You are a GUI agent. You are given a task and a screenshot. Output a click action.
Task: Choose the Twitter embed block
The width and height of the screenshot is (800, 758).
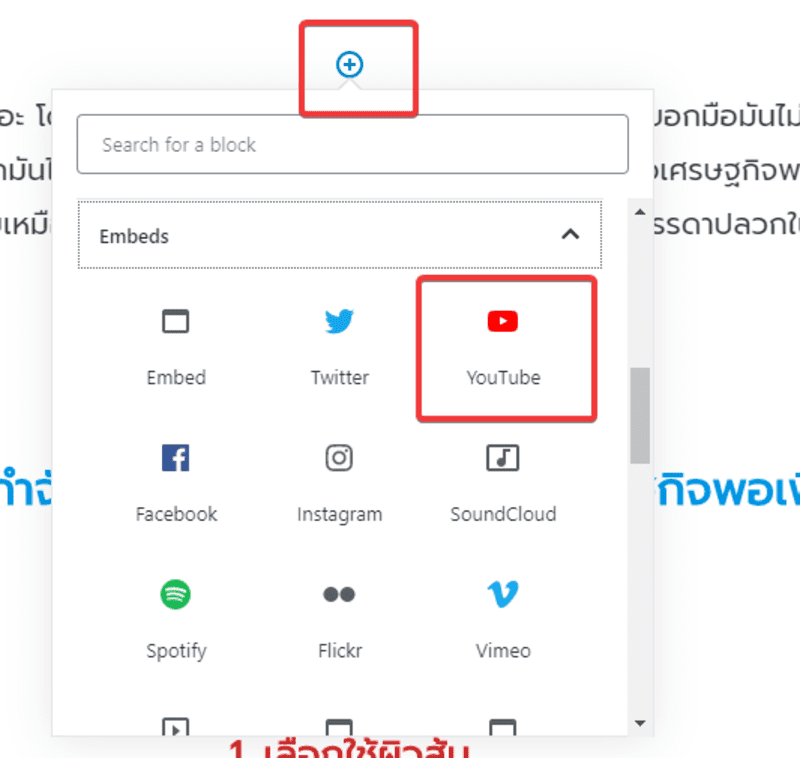click(x=339, y=349)
